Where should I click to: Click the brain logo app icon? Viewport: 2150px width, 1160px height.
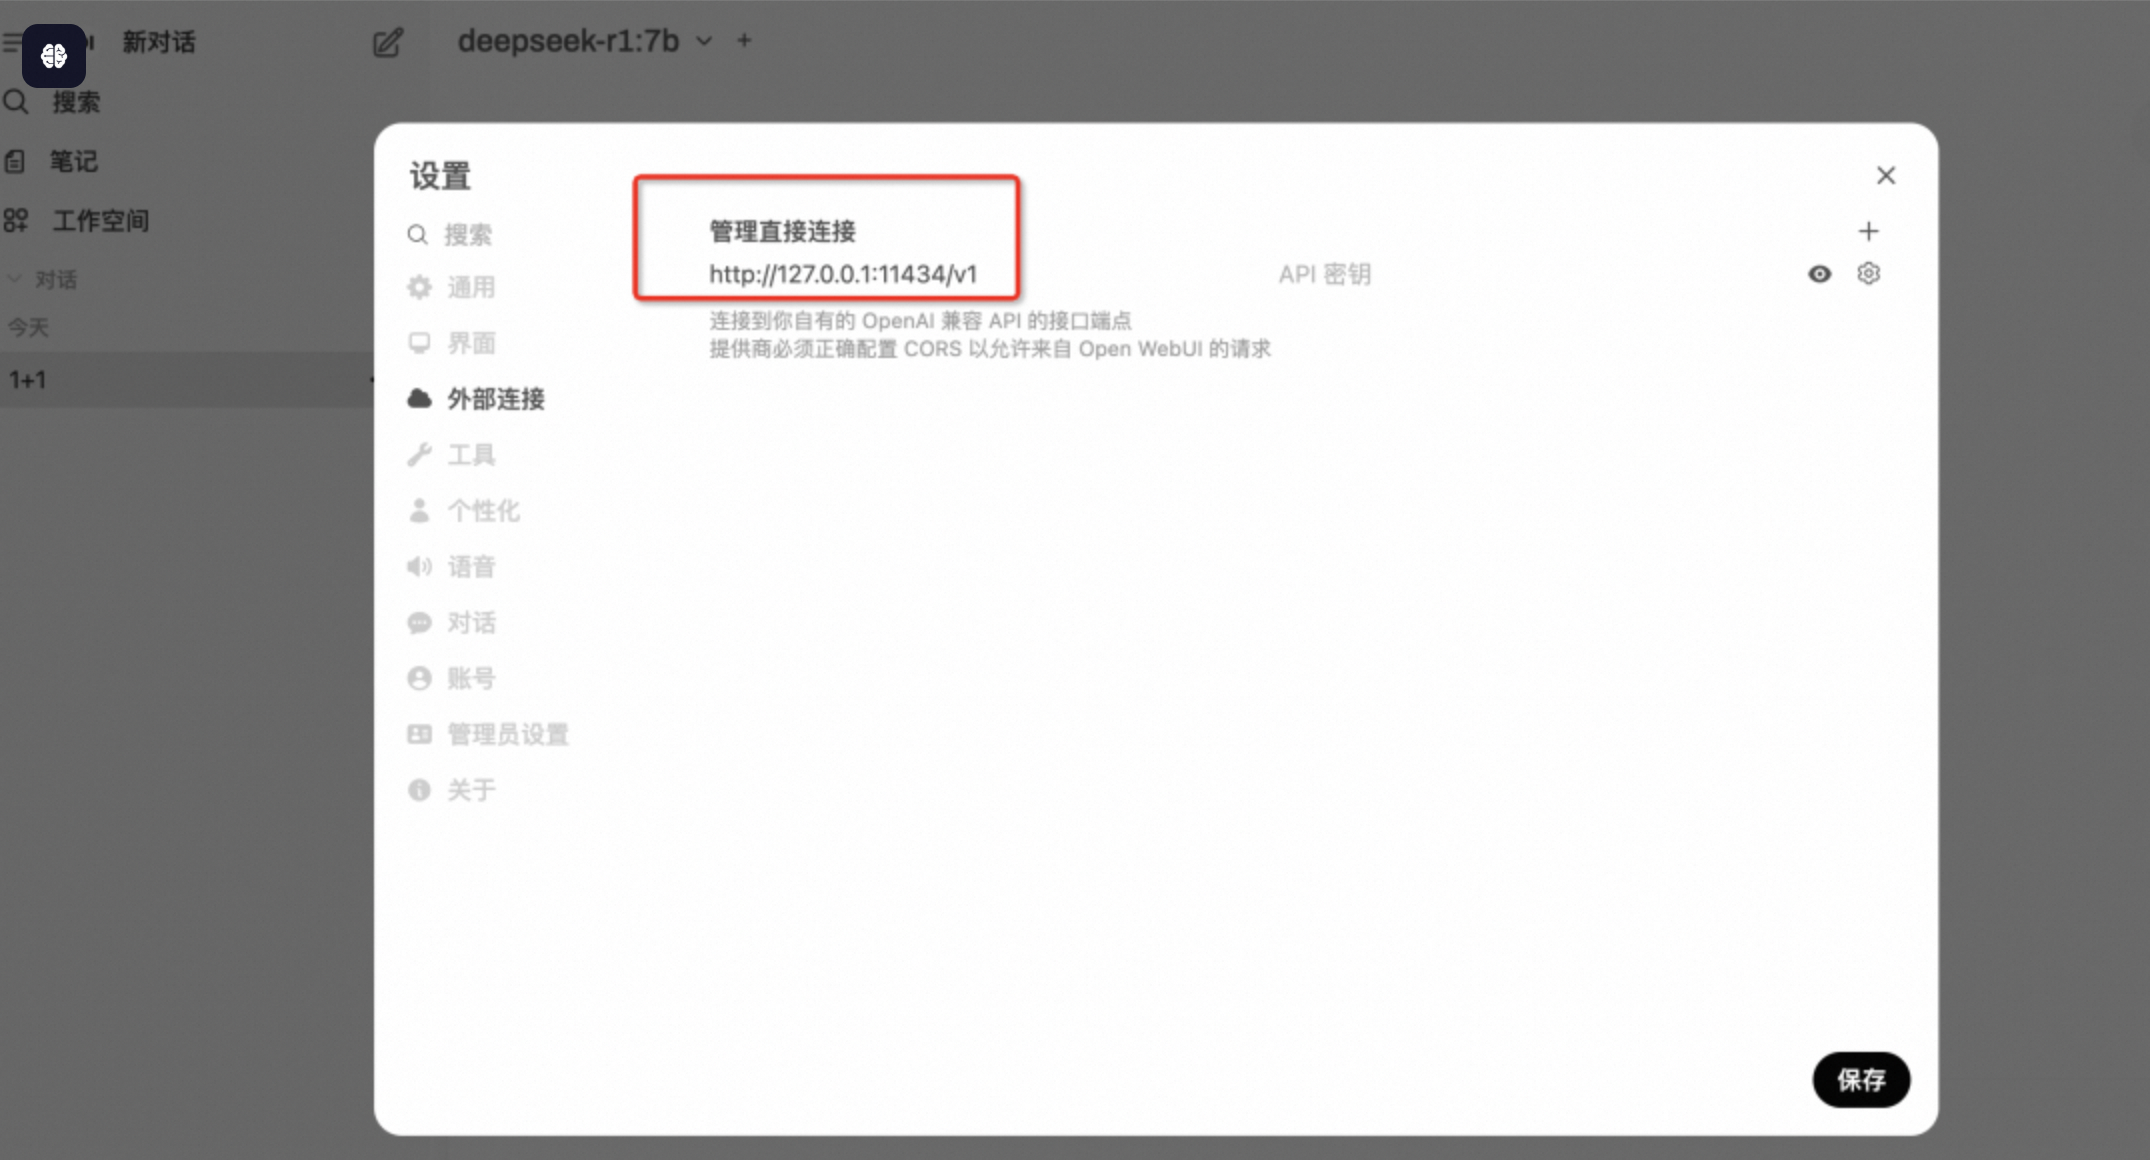pos(54,56)
